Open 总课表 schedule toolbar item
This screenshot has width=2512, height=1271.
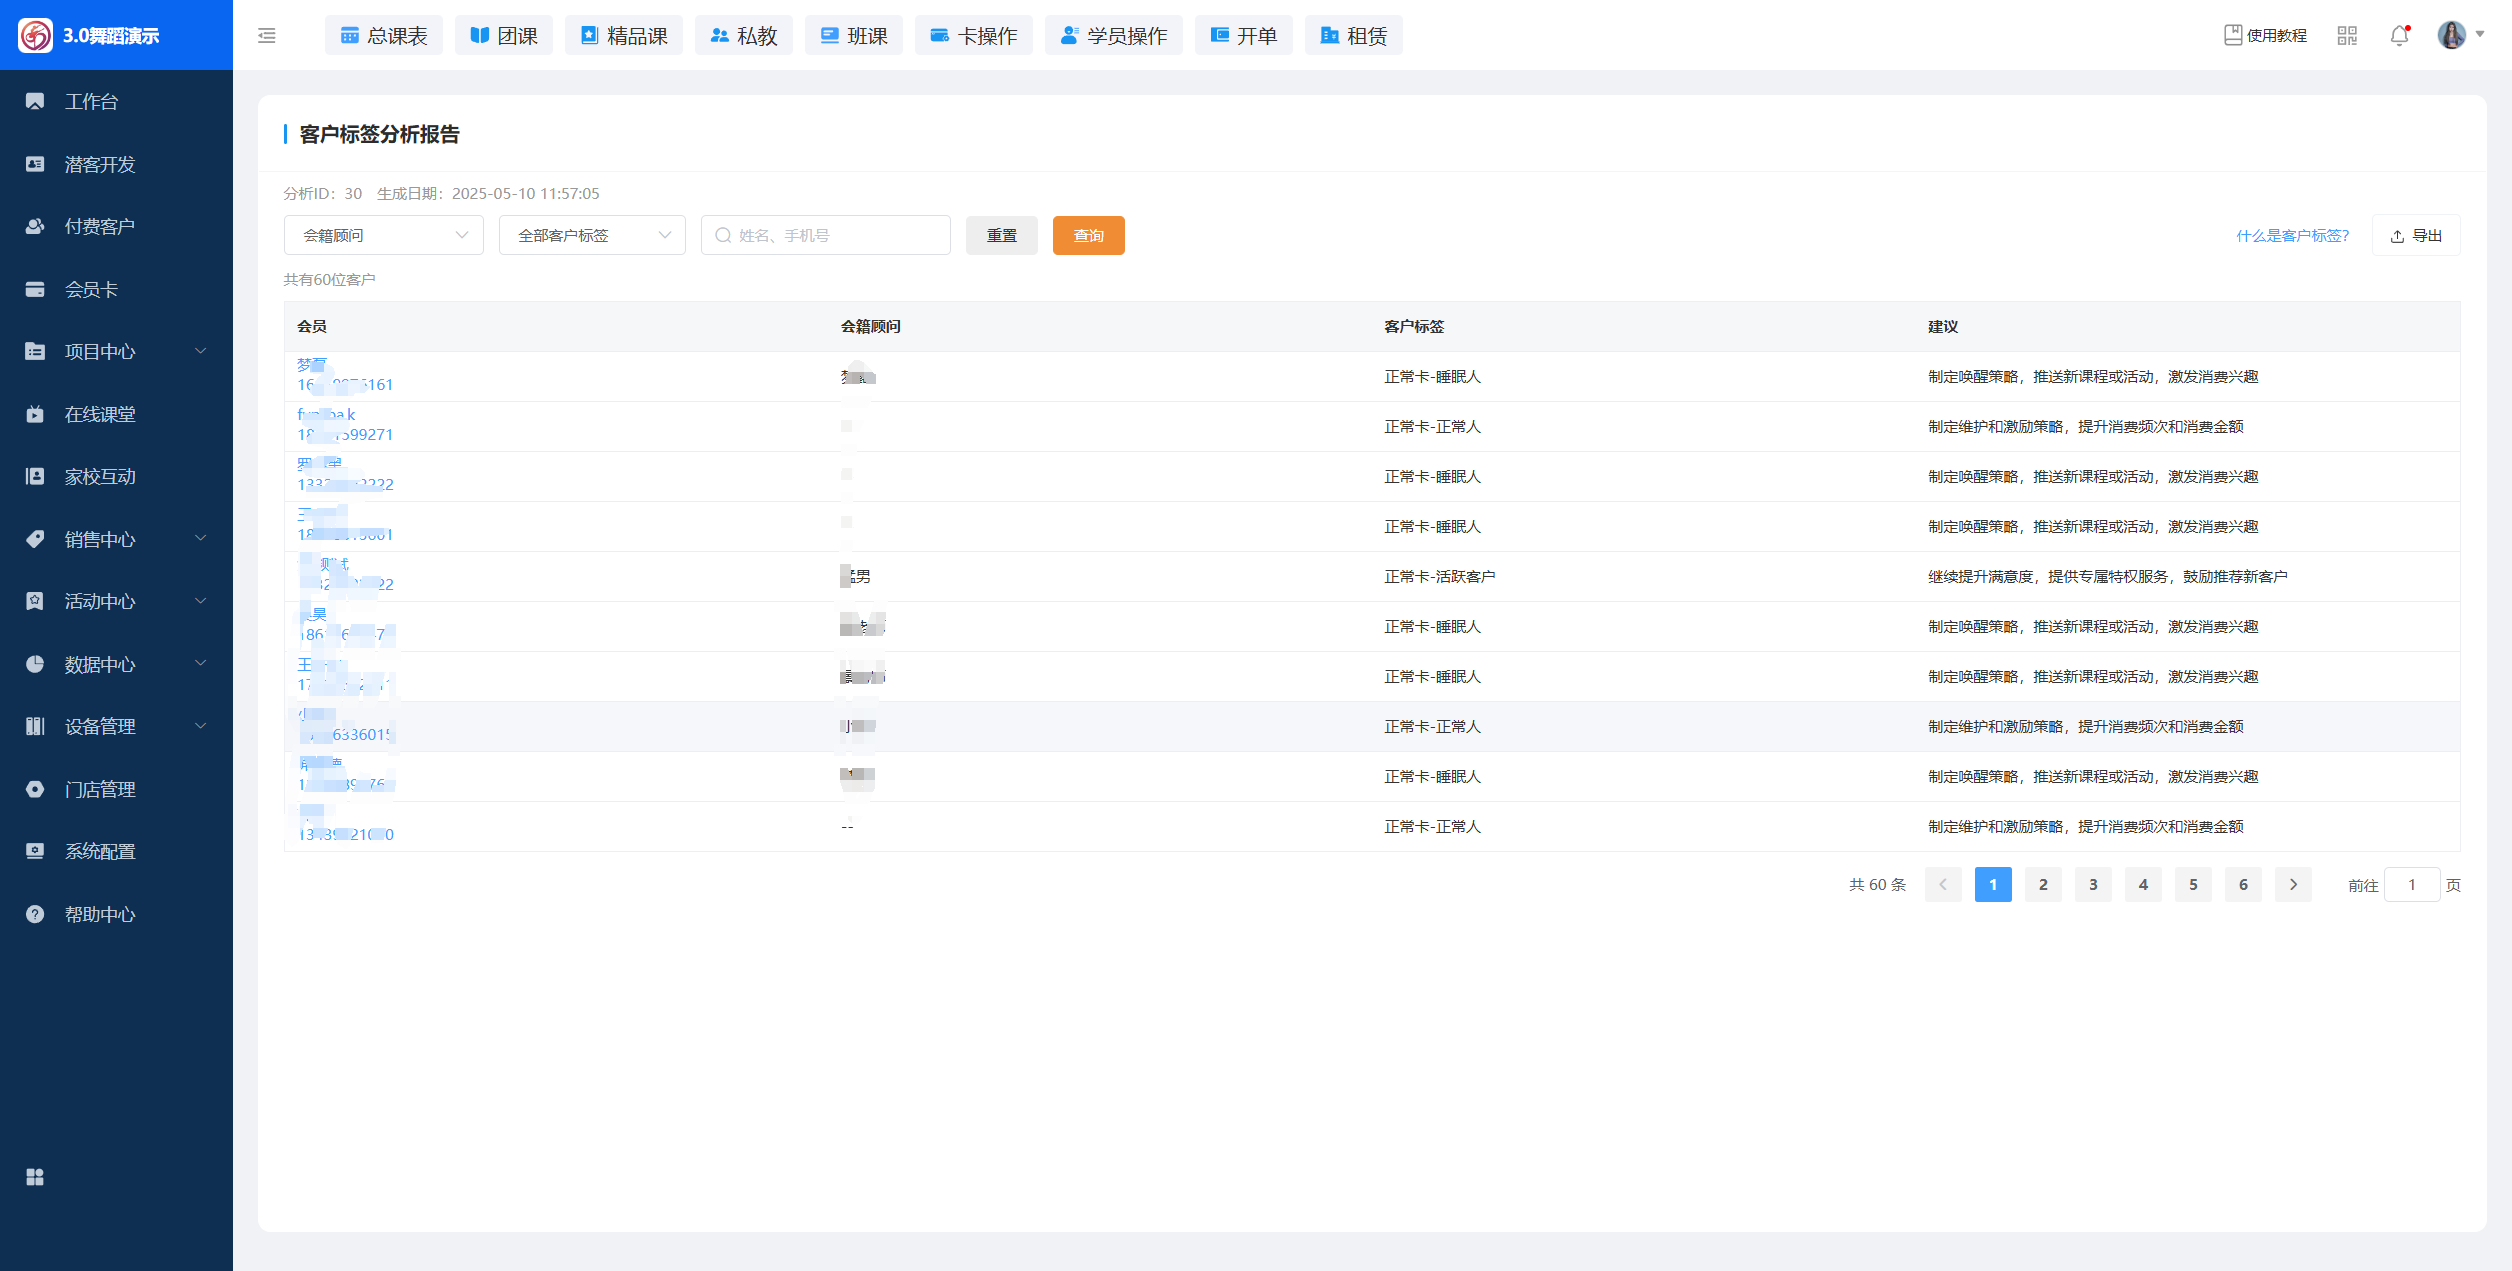coord(384,36)
